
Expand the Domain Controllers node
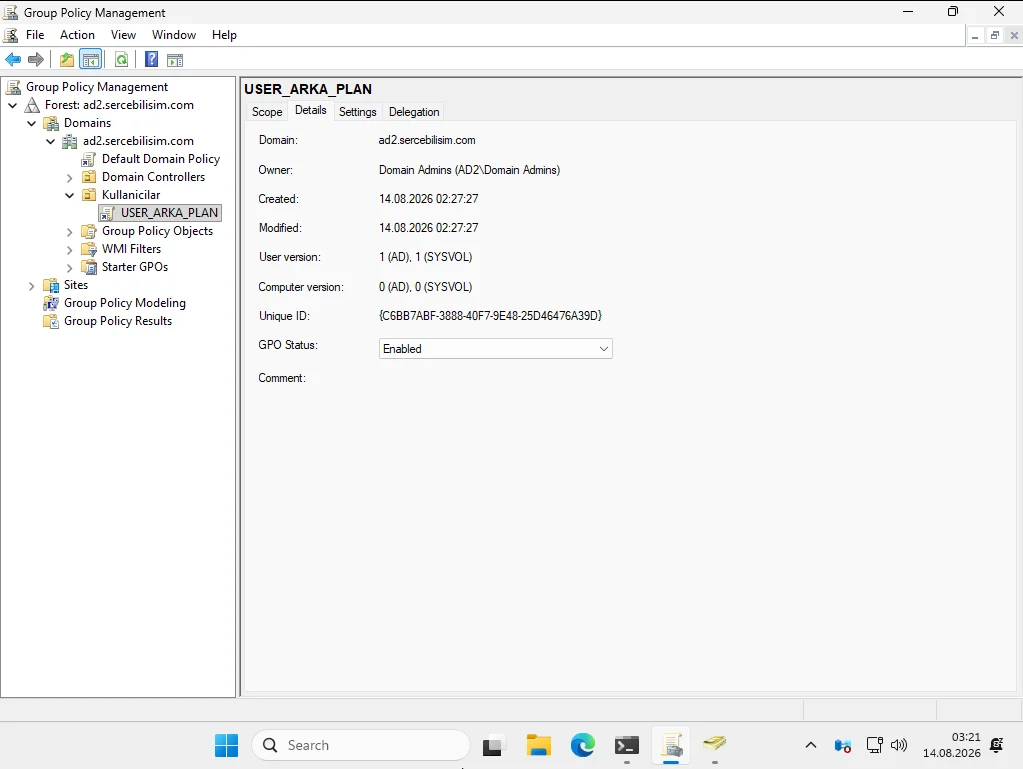[x=70, y=178]
